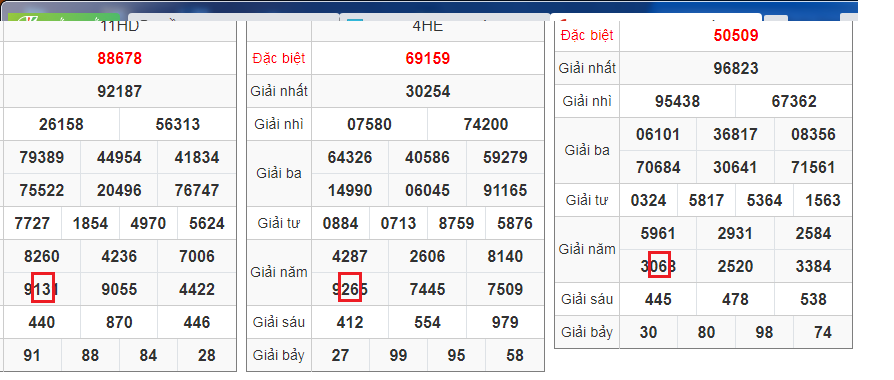
Task: Select the Giải nhất label beside 30254
Action: [x=279, y=91]
